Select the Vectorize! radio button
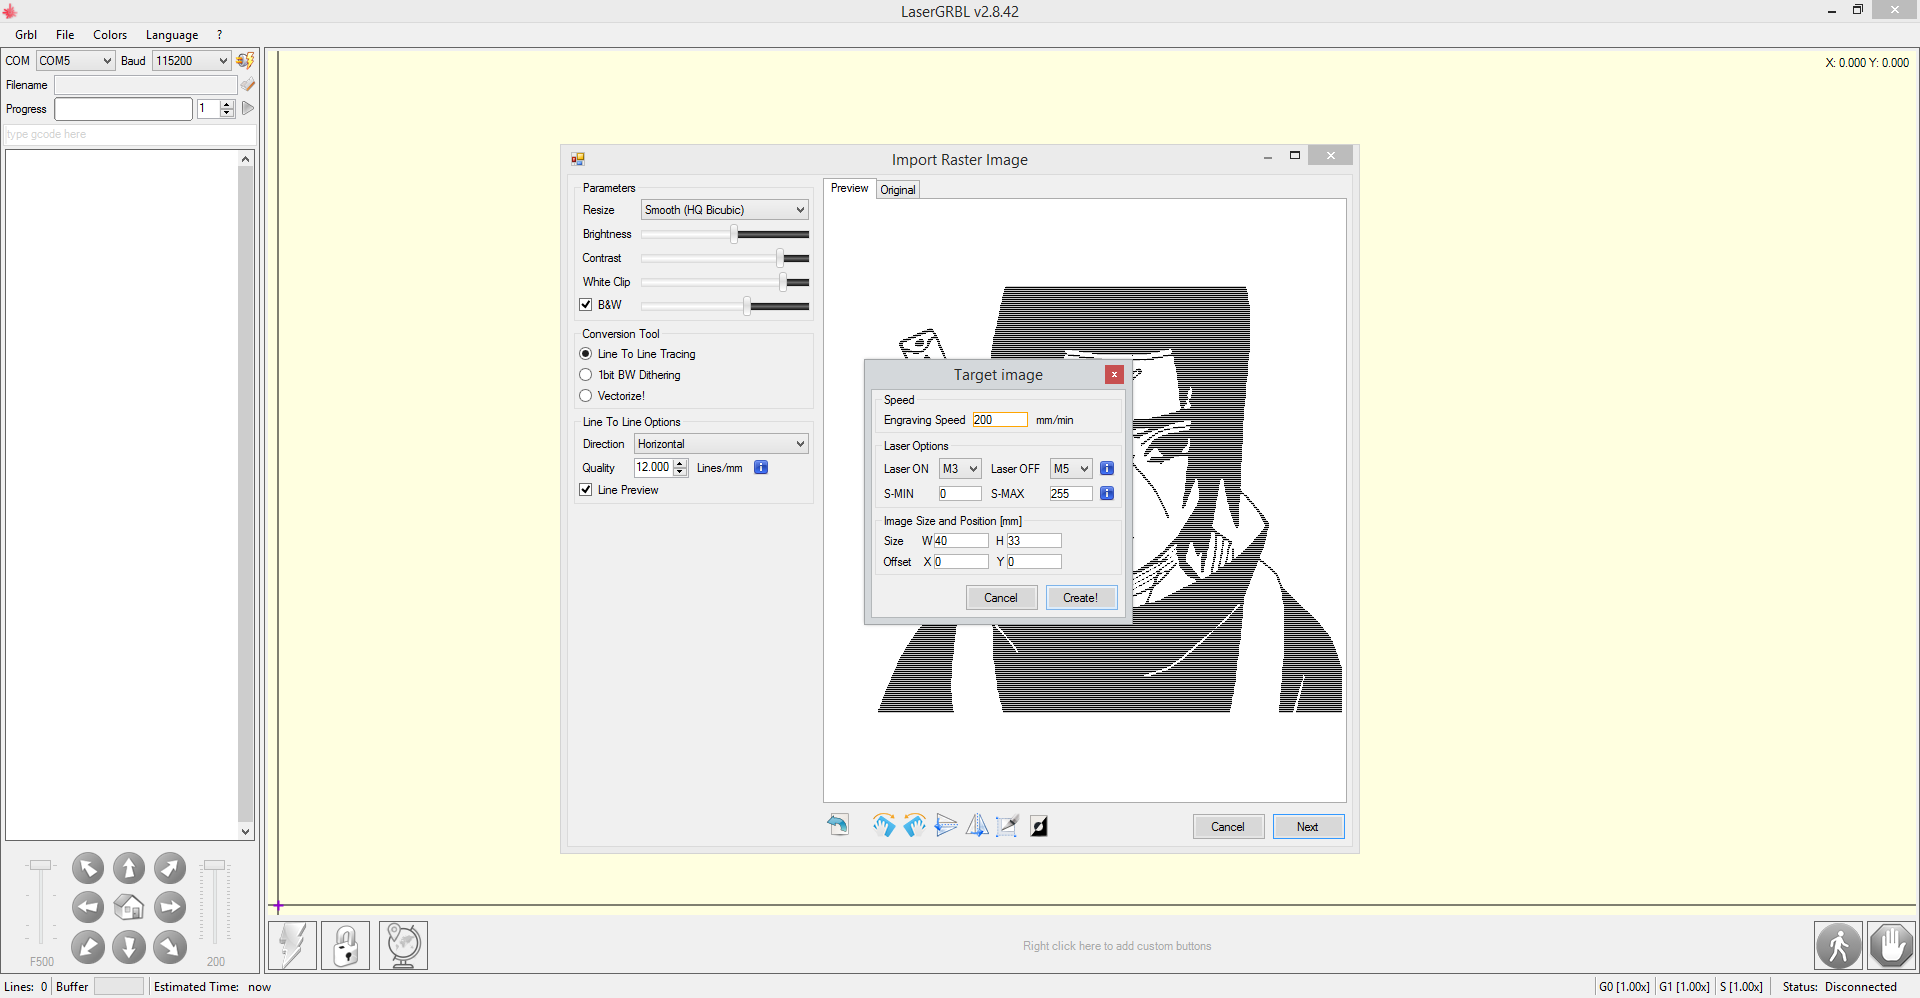This screenshot has width=1920, height=998. [x=586, y=396]
